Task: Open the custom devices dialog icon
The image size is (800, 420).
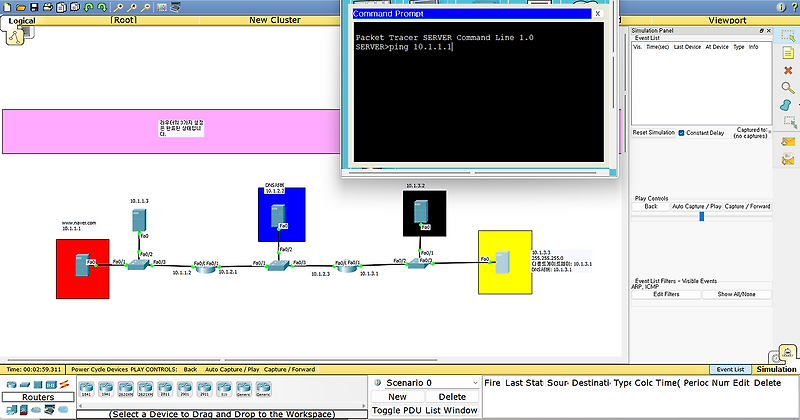Action: (175, 7)
